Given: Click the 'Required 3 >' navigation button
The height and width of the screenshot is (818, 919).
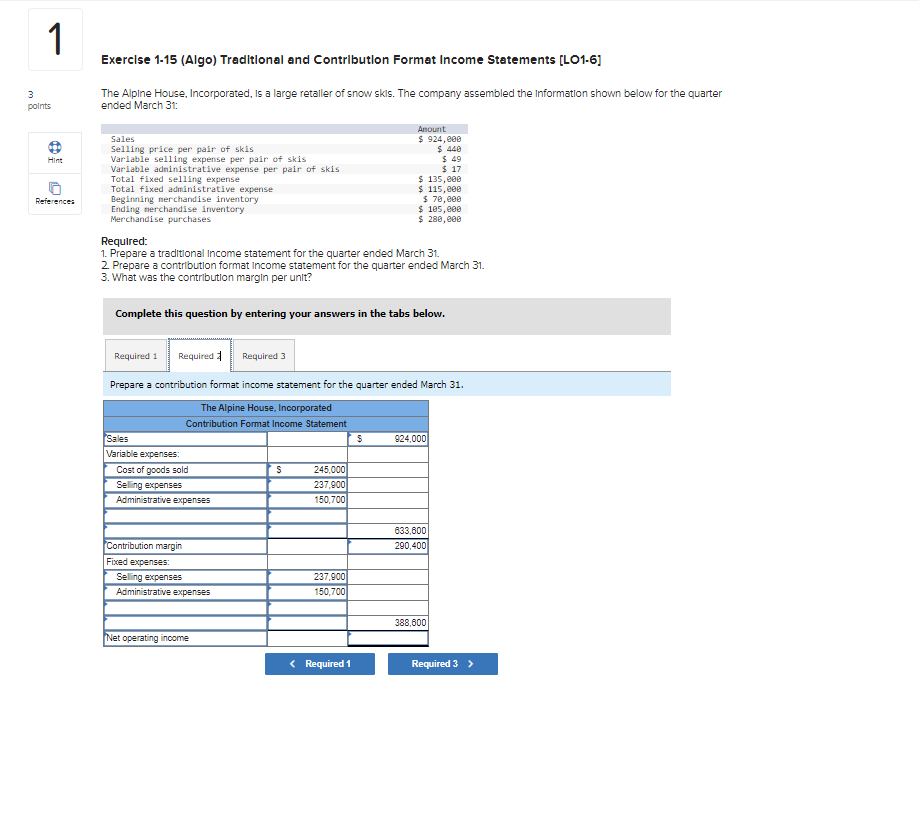Looking at the screenshot, I should tap(442, 663).
